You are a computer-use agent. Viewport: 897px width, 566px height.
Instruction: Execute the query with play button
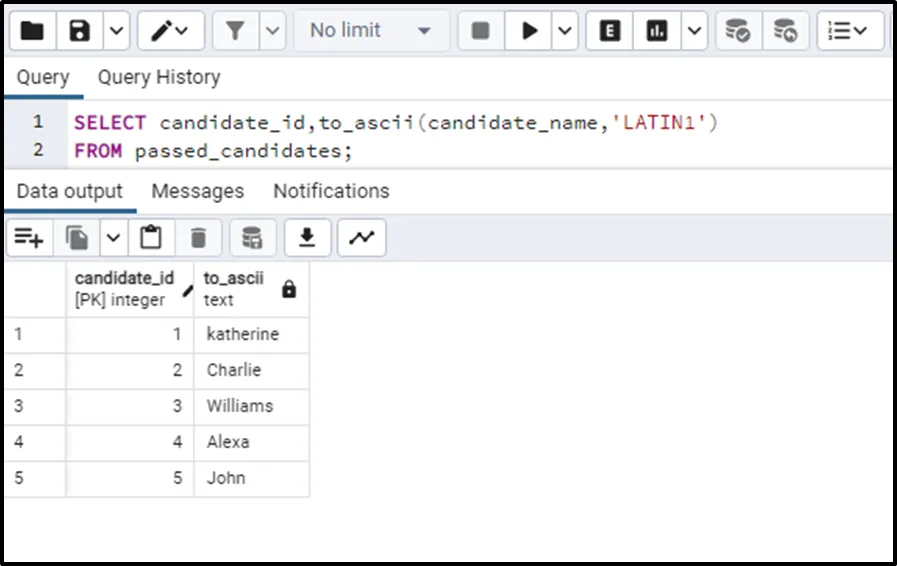529,31
